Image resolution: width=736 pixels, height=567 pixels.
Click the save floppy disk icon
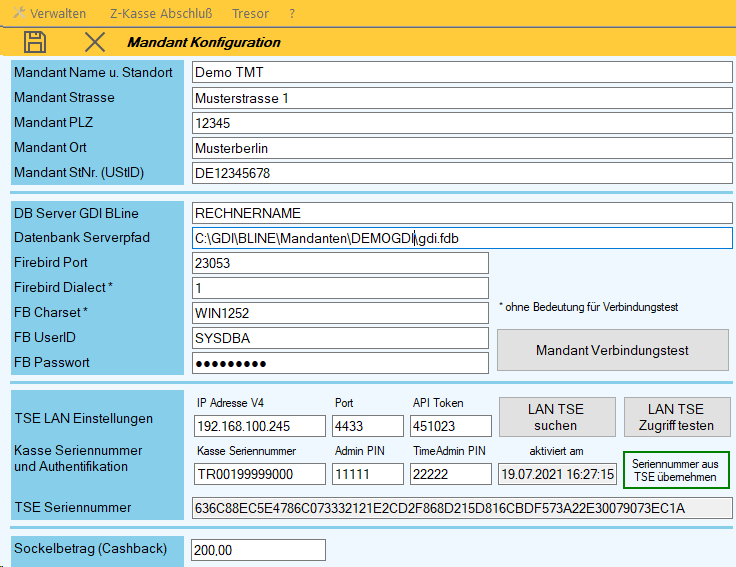click(x=35, y=42)
